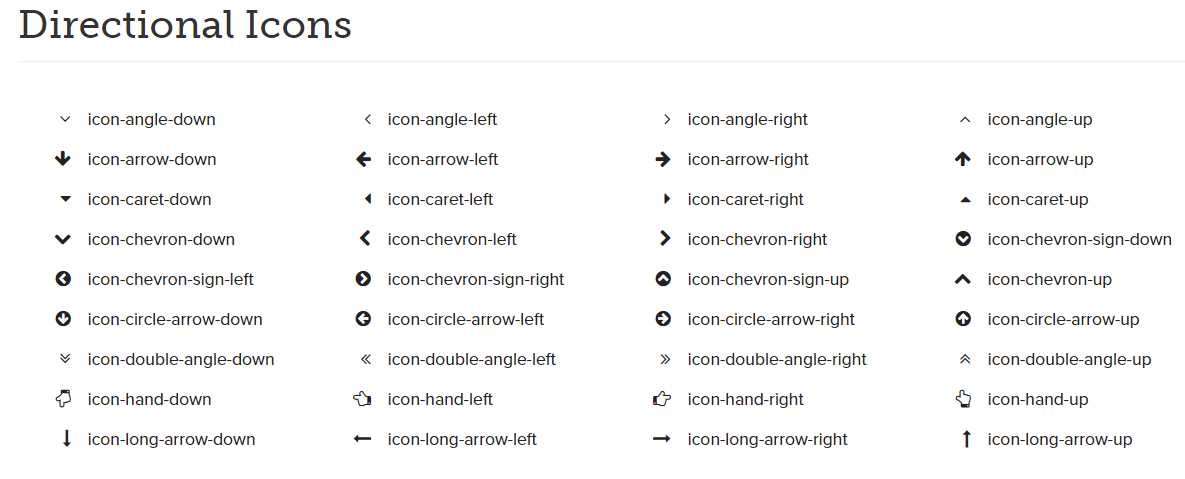
Task: Open the icon-double-angle-right link
Action: point(777,359)
